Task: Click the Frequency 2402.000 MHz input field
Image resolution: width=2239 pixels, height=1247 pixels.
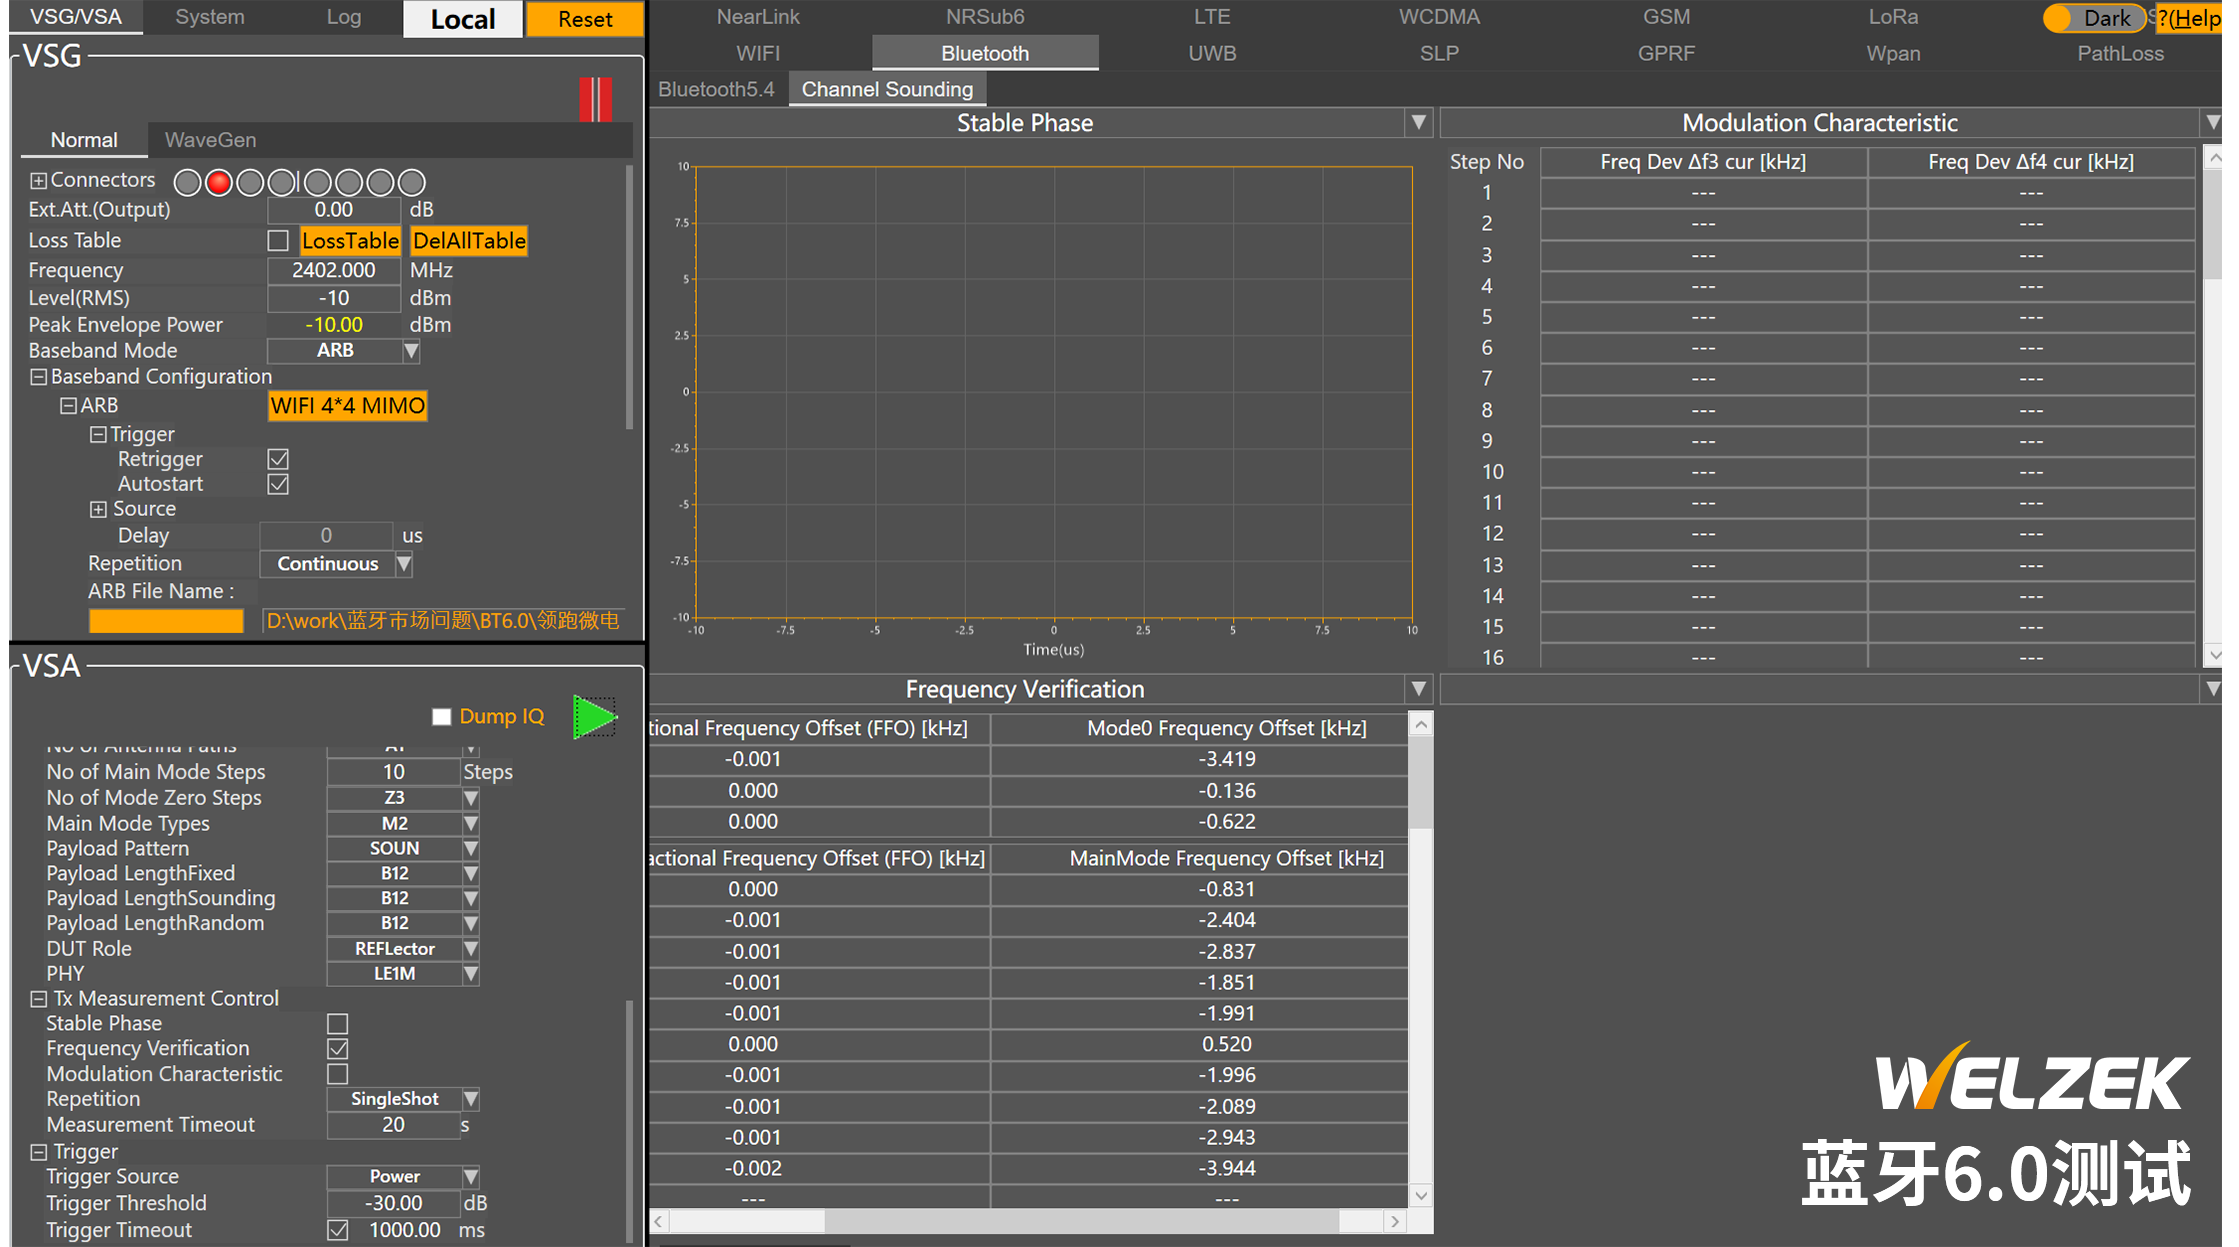Action: pos(334,270)
